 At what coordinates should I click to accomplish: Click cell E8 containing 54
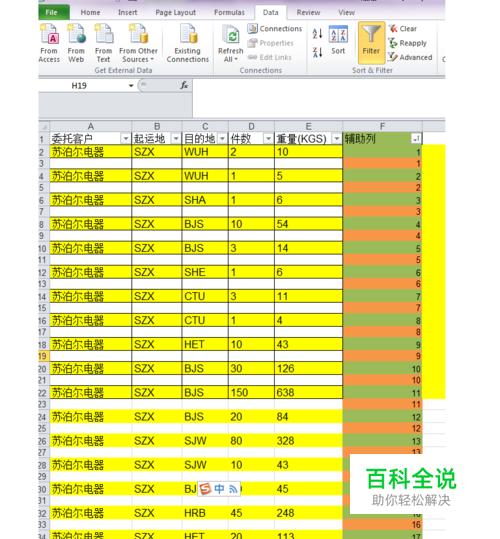[x=309, y=224]
